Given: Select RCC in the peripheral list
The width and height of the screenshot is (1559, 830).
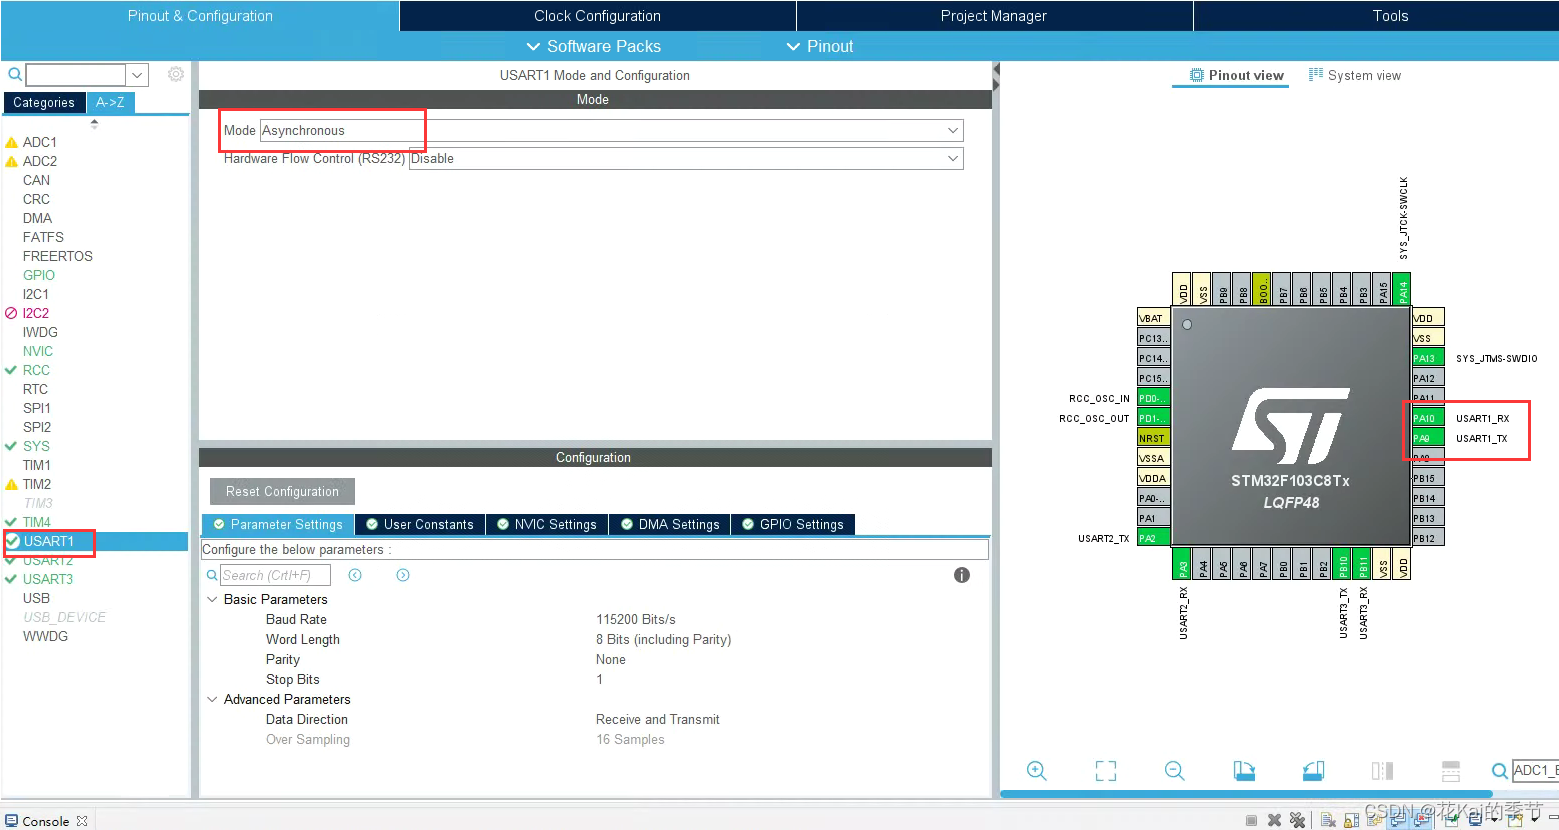Looking at the screenshot, I should coord(36,370).
